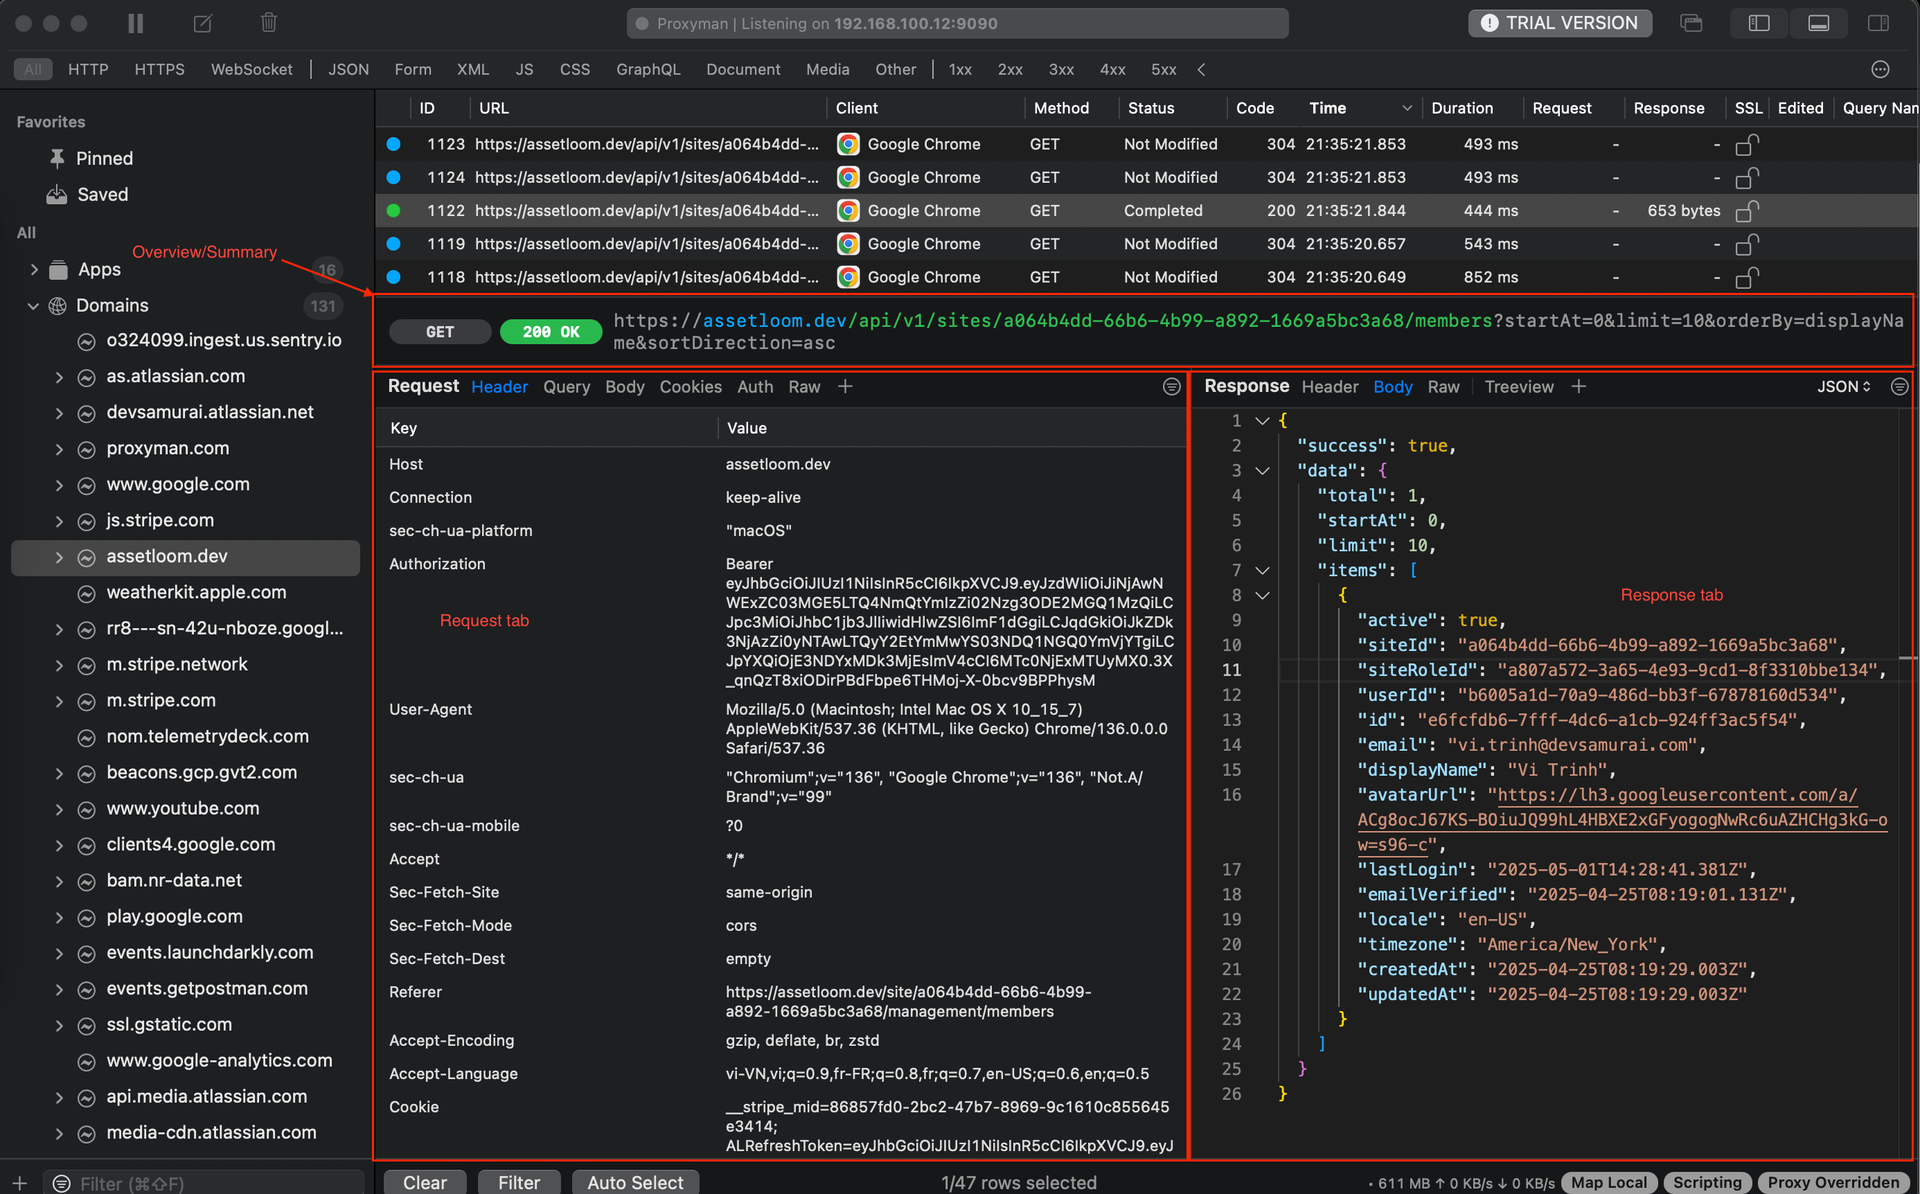Open the filter bar options ellipsis icon

click(1880, 69)
